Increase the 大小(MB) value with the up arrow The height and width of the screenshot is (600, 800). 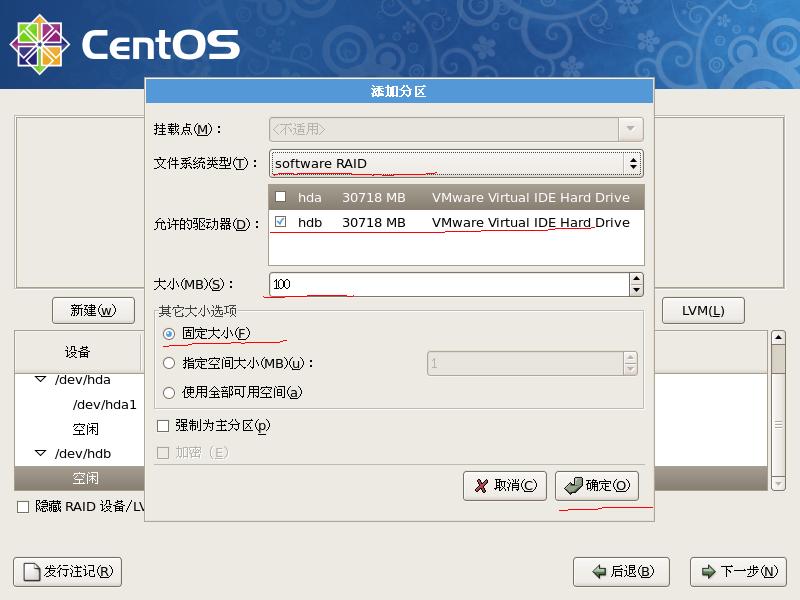636,279
